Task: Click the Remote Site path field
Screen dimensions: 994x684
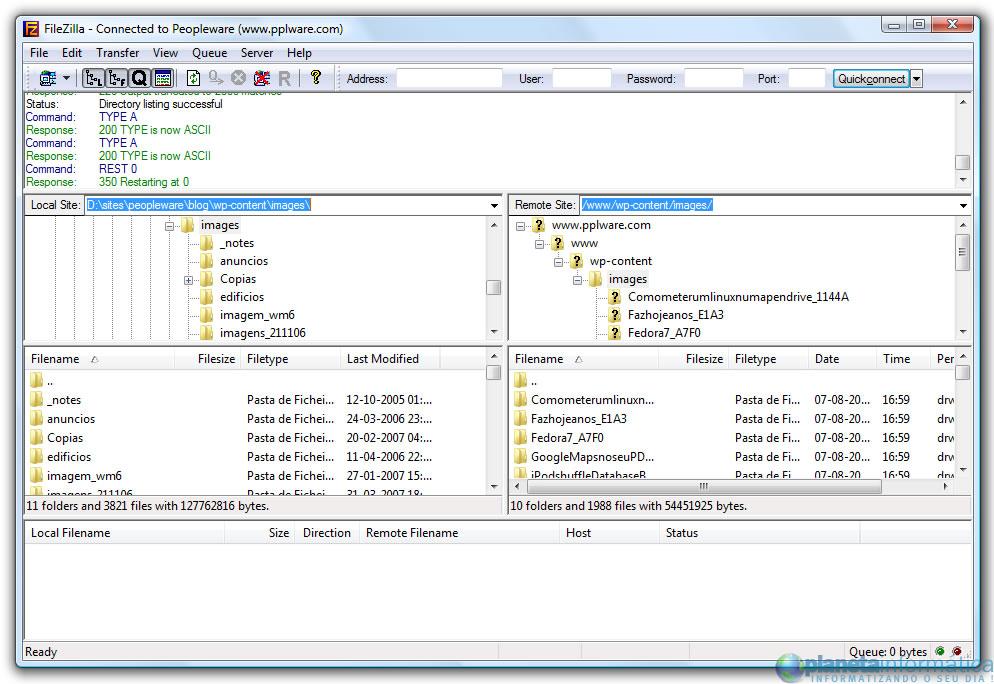Action: tap(768, 205)
